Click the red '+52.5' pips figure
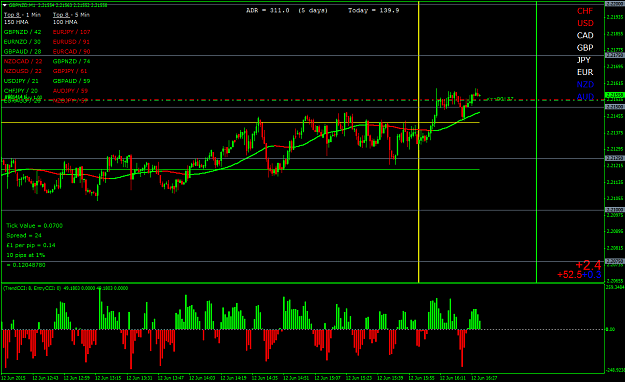Image resolution: width=625 pixels, height=382 pixels. pyautogui.click(x=569, y=275)
